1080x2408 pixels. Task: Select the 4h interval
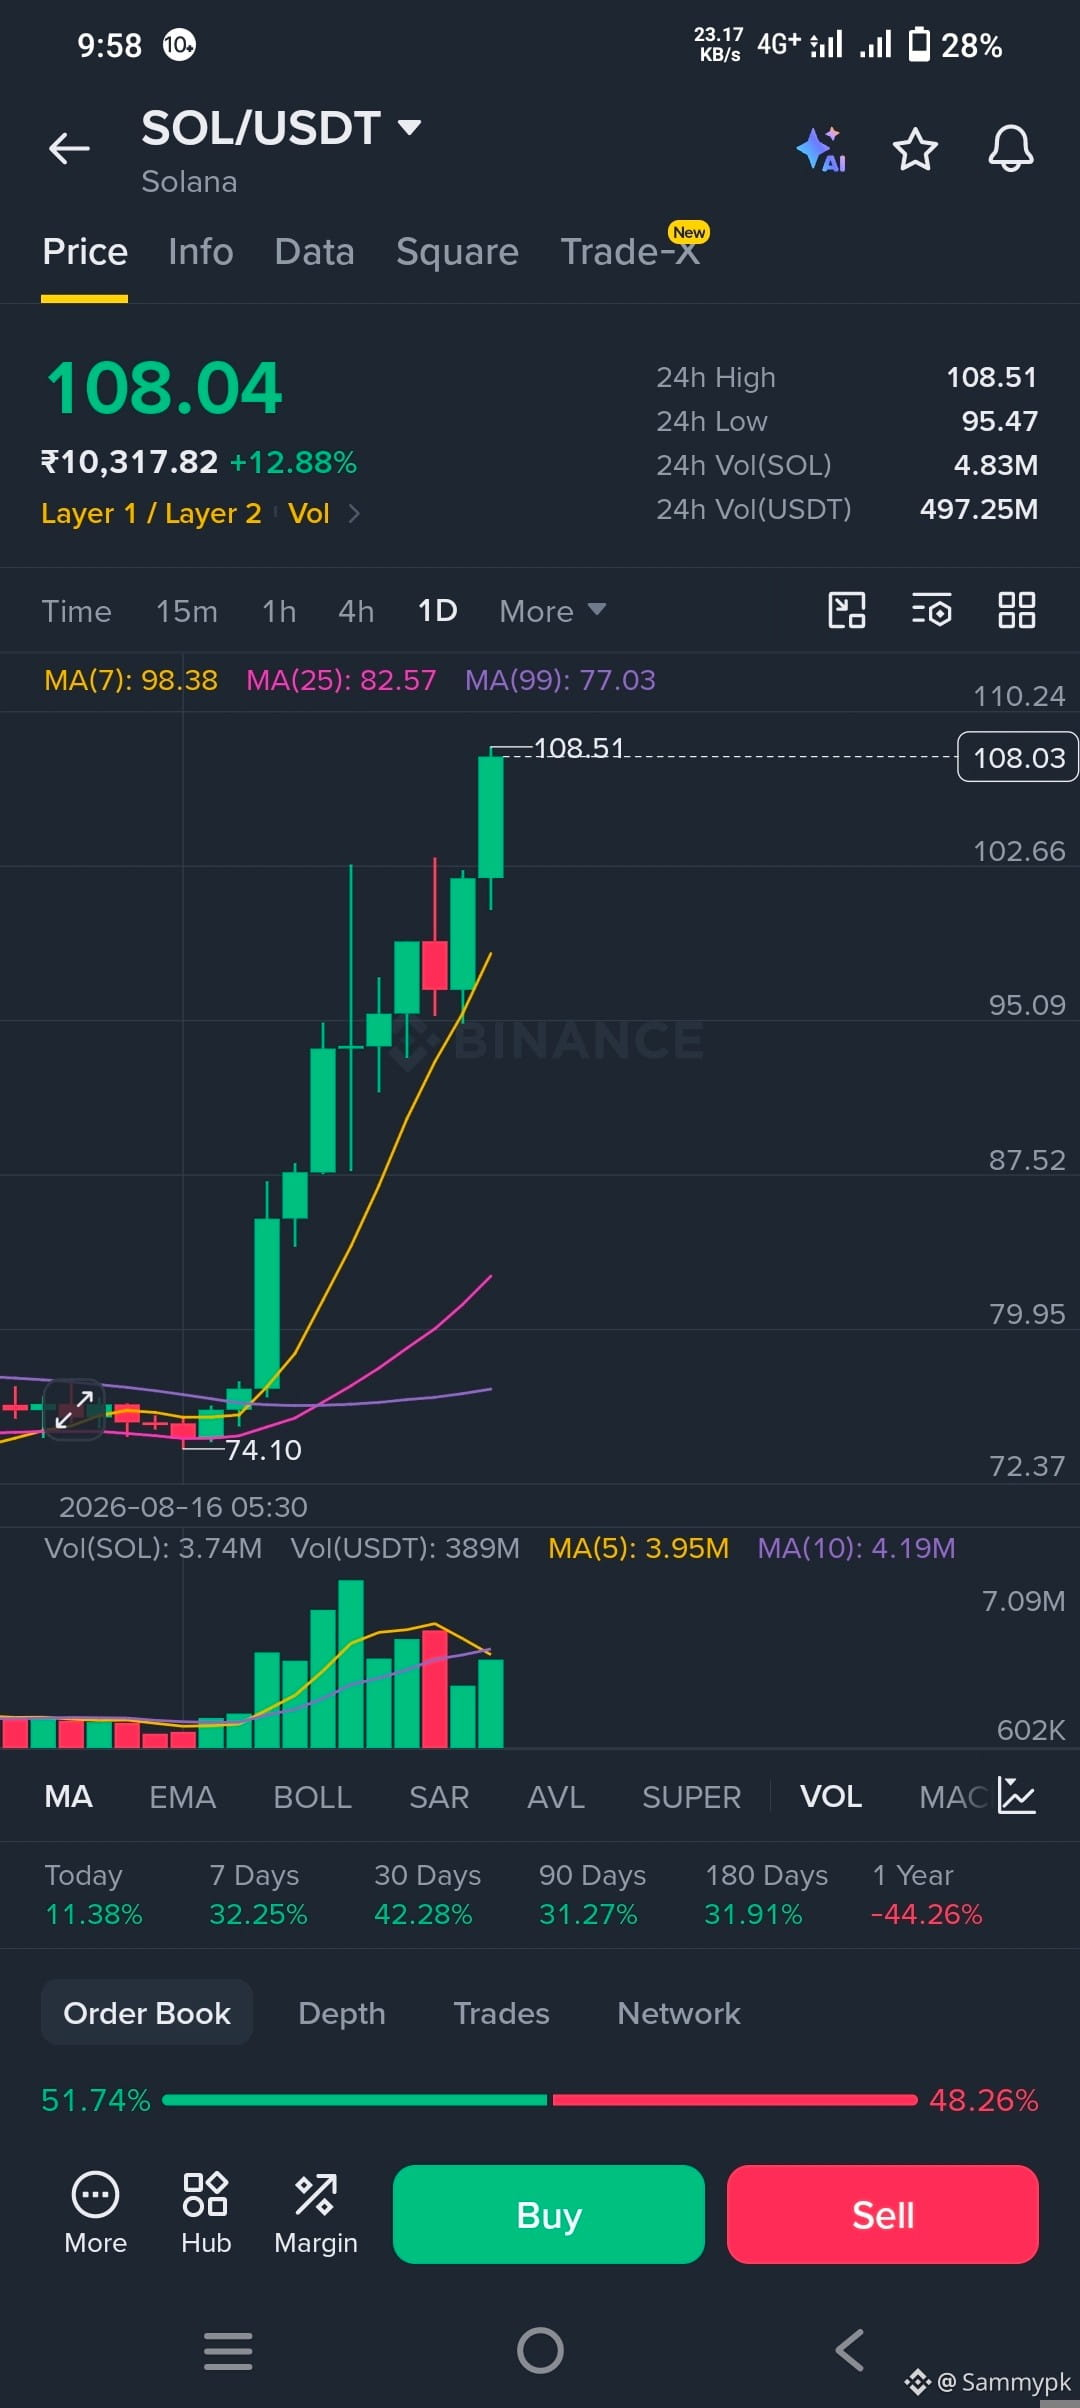pyautogui.click(x=356, y=611)
